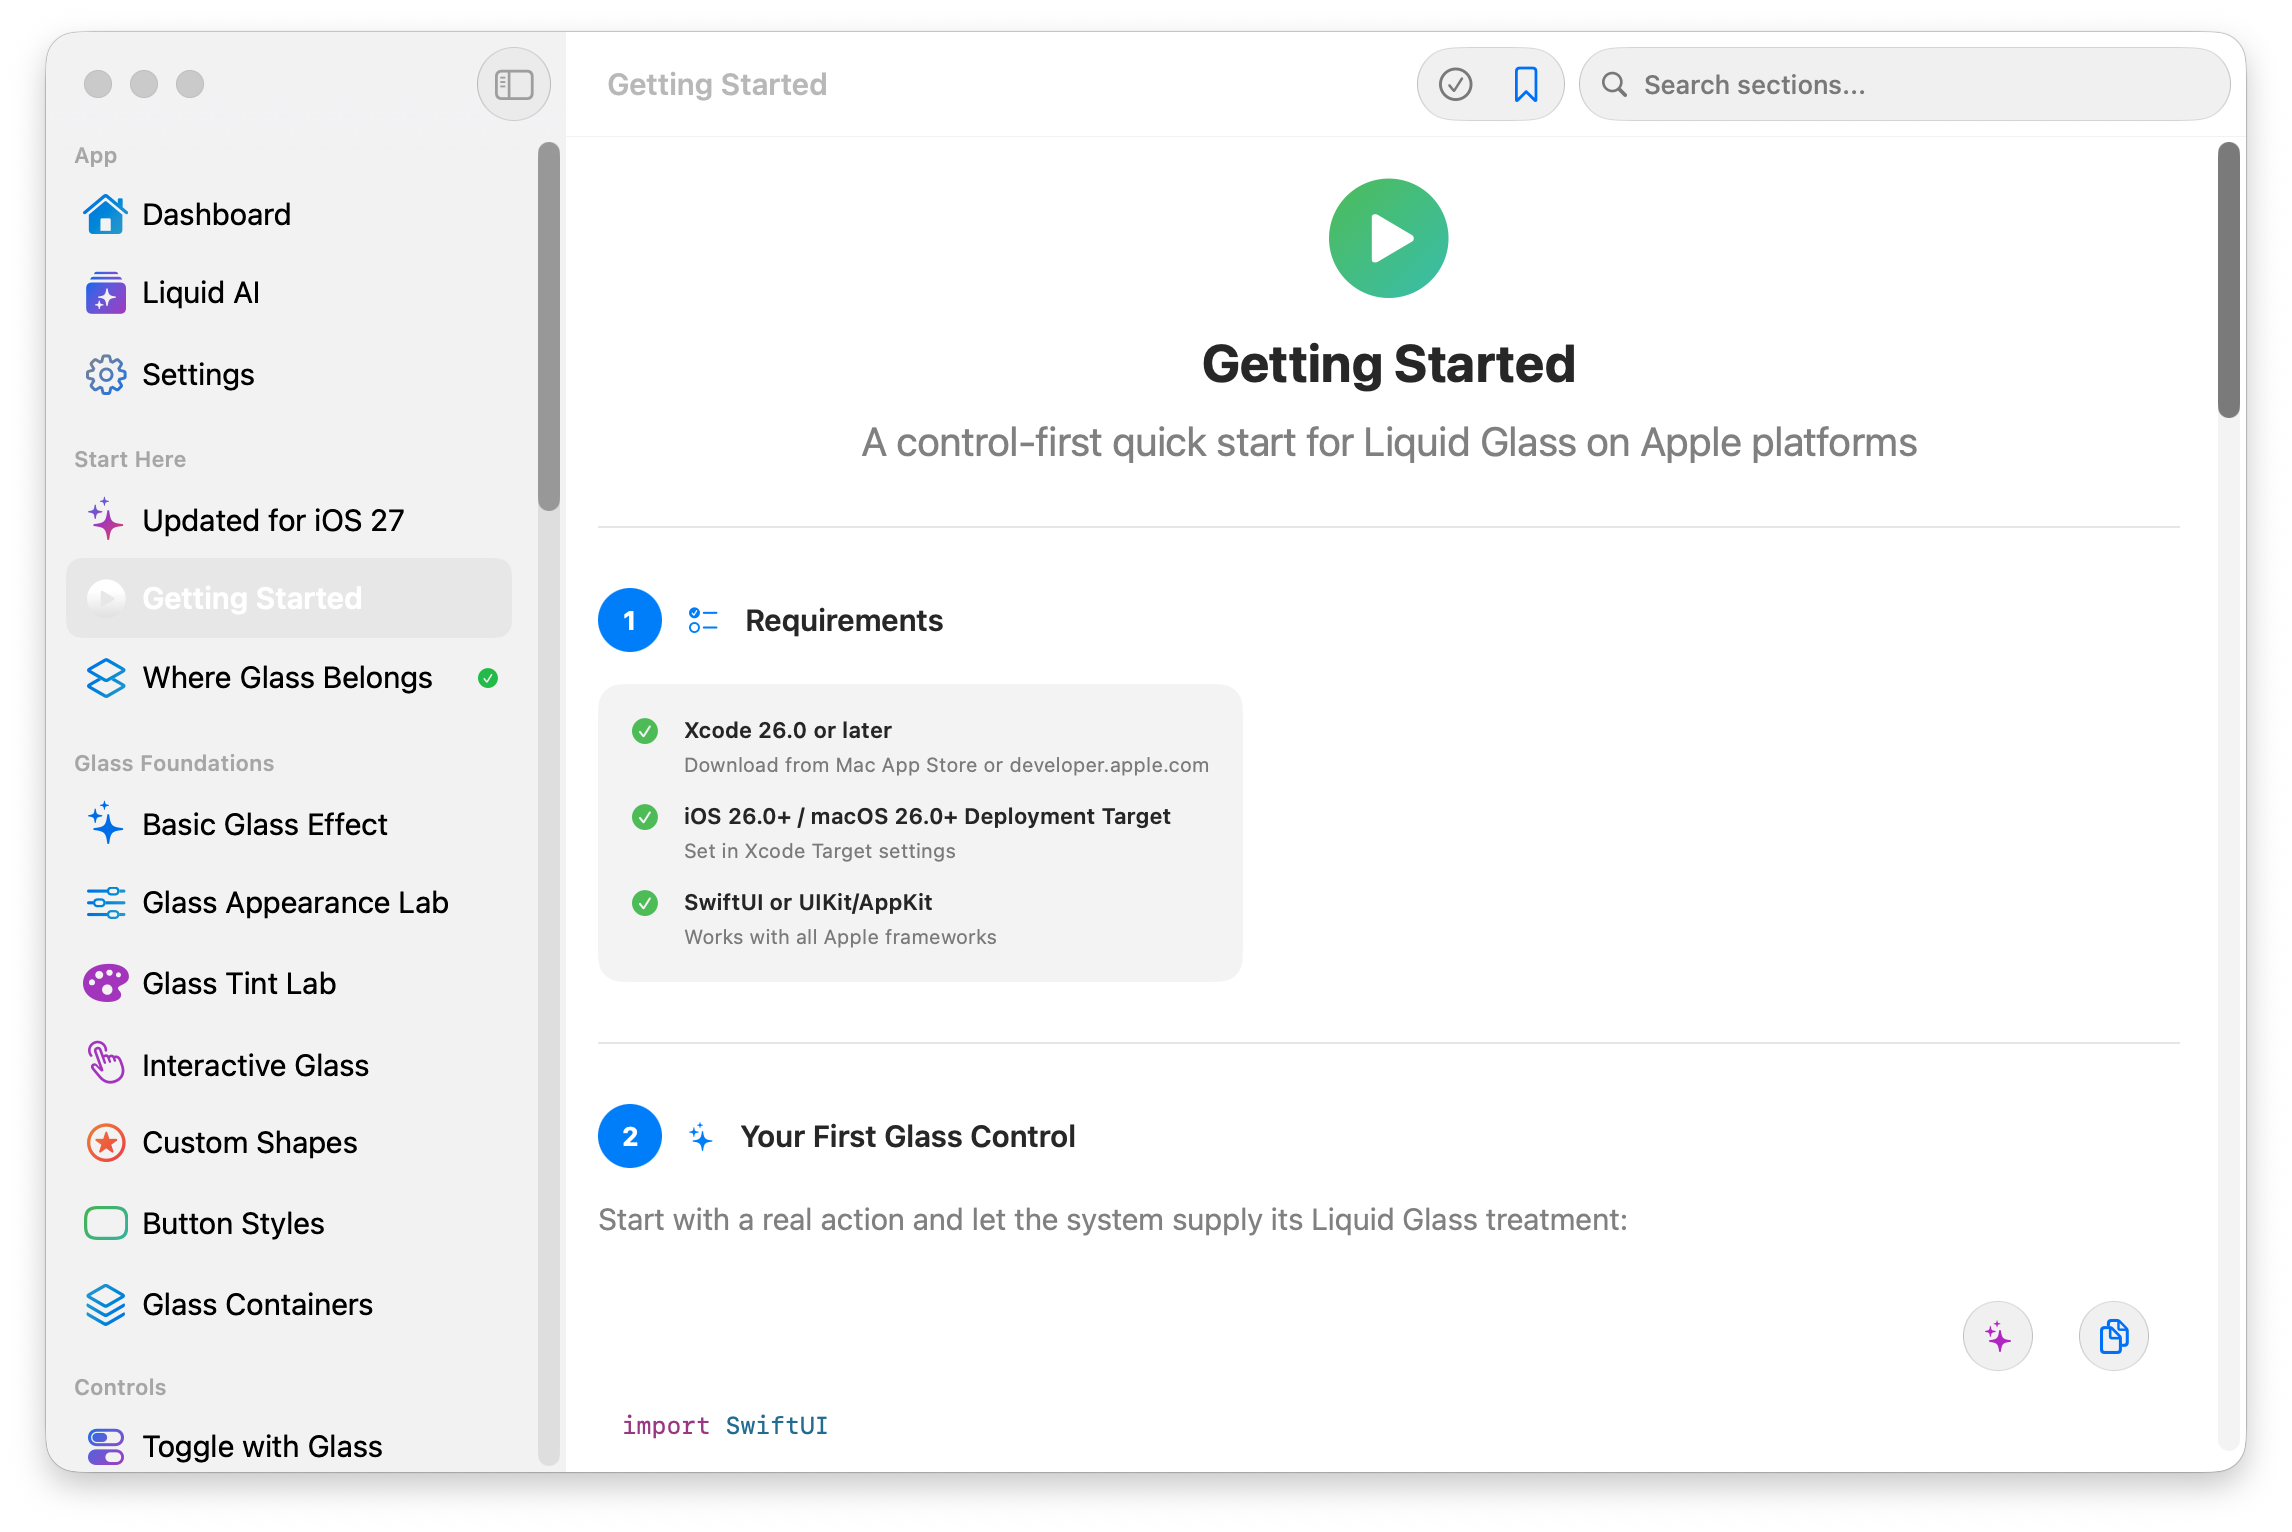Click the step 1 number badge
The height and width of the screenshot is (1532, 2292).
pyautogui.click(x=630, y=620)
